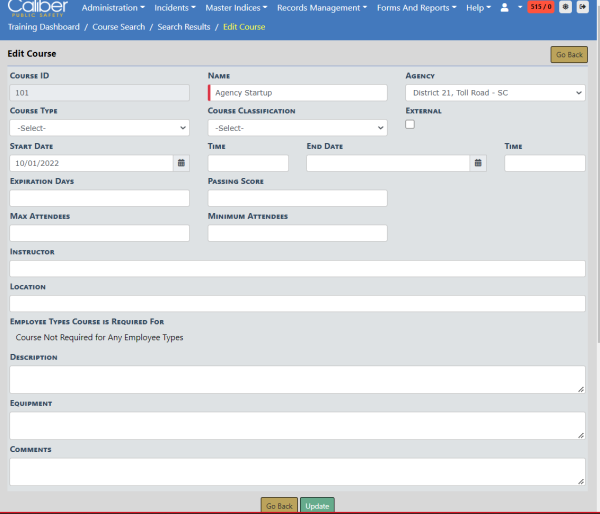The image size is (600, 514).
Task: Click into the Instructor input field
Action: coord(297,268)
